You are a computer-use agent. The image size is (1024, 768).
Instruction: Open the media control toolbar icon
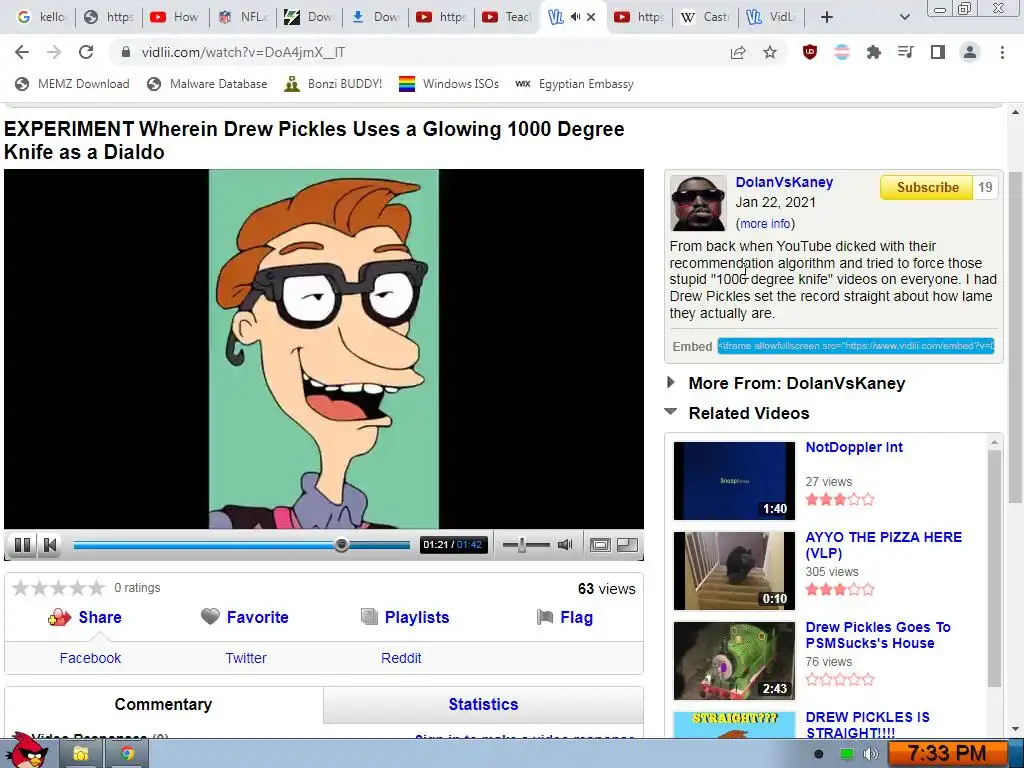(906, 52)
